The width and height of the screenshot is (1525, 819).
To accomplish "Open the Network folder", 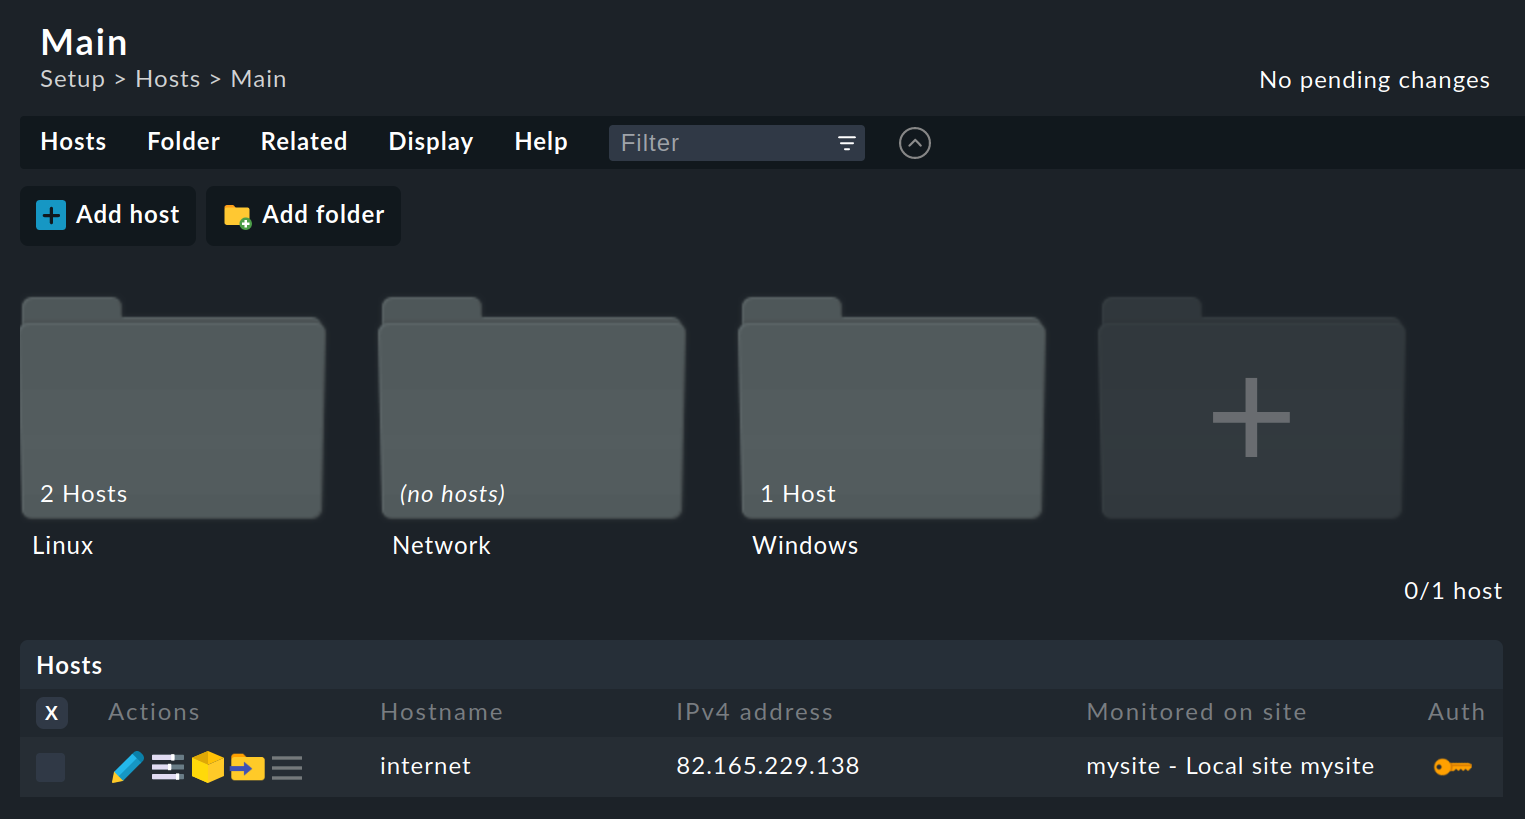I will coord(532,408).
